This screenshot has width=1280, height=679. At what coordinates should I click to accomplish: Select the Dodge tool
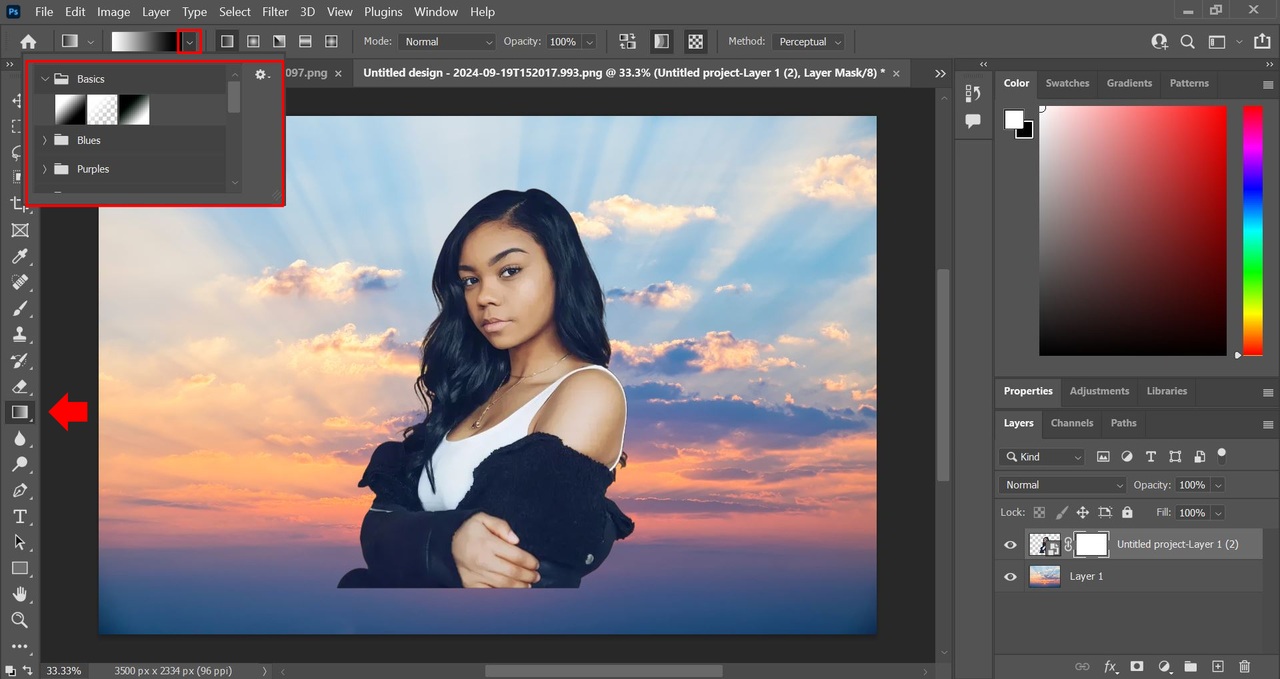(19, 464)
